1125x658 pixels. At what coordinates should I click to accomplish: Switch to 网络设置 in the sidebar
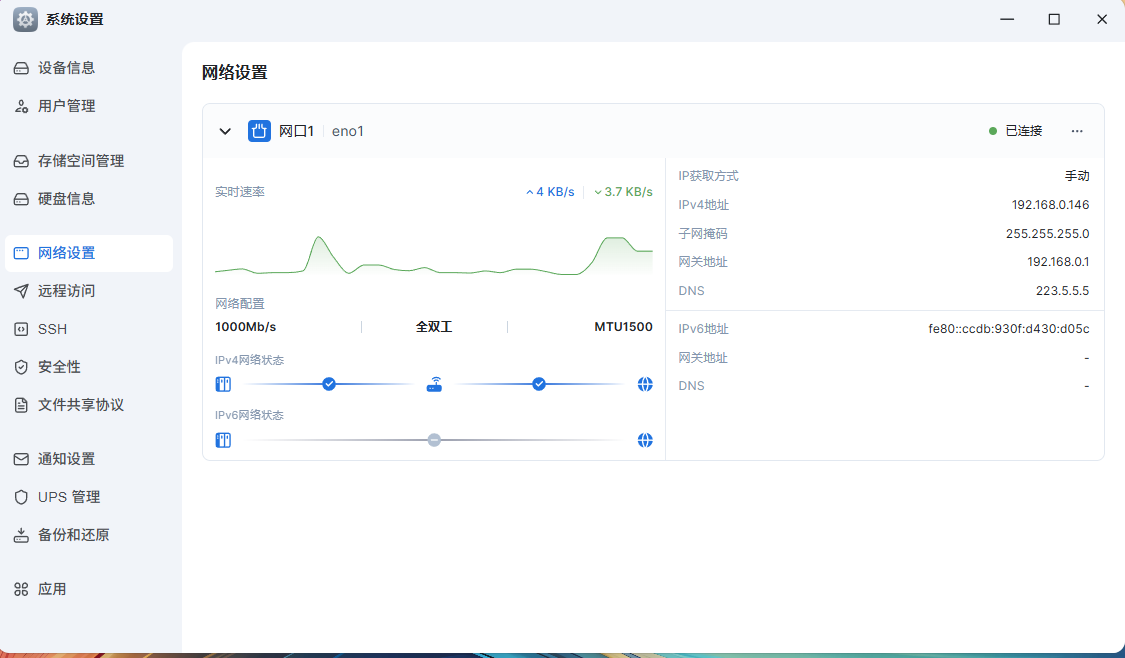(x=68, y=252)
